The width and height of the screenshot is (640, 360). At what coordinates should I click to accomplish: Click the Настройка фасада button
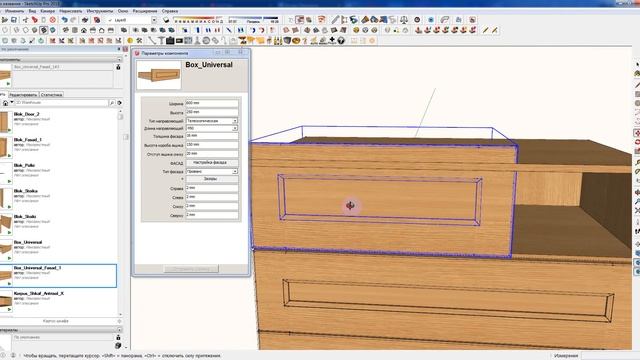[x=212, y=162]
